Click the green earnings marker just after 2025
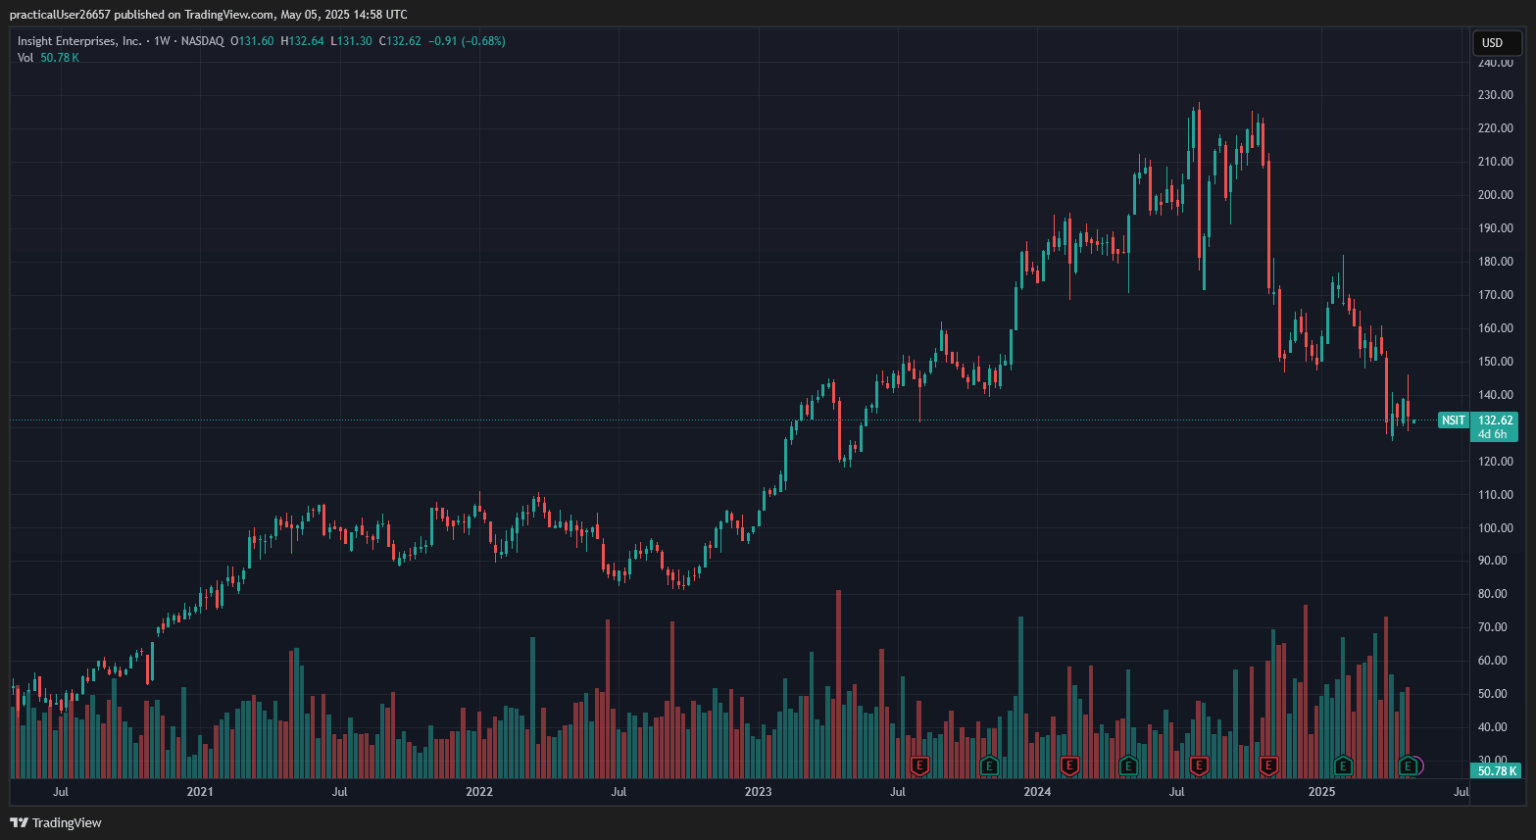This screenshot has height=840, width=1536. (x=1343, y=766)
